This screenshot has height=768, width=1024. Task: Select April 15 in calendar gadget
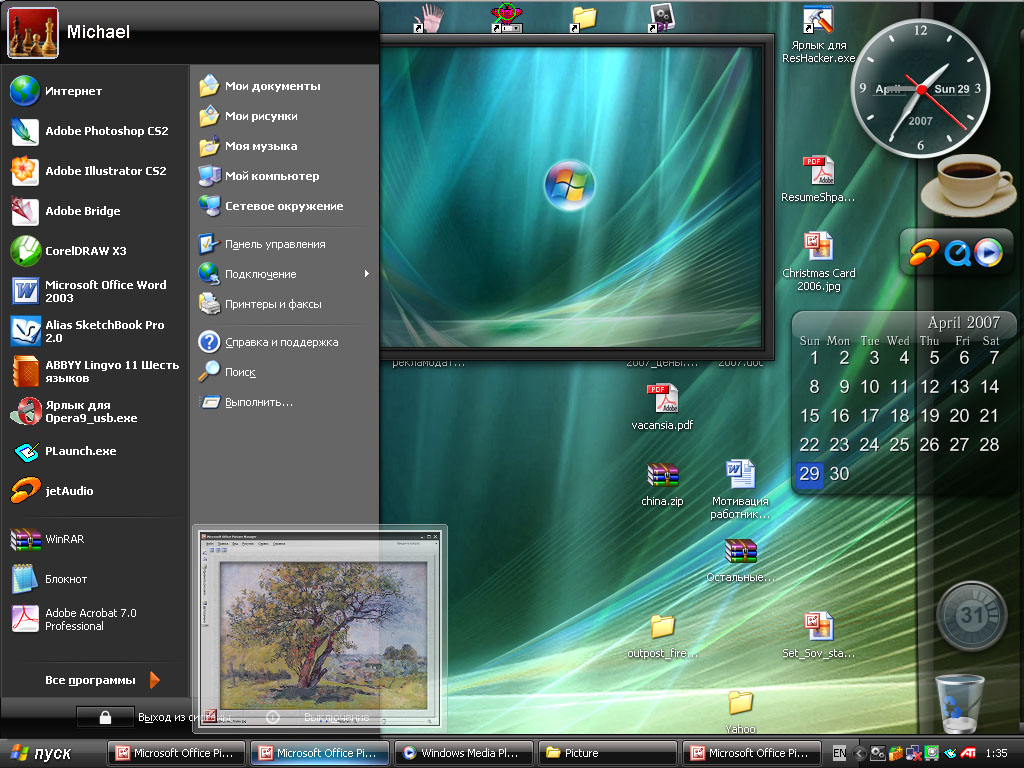point(810,416)
